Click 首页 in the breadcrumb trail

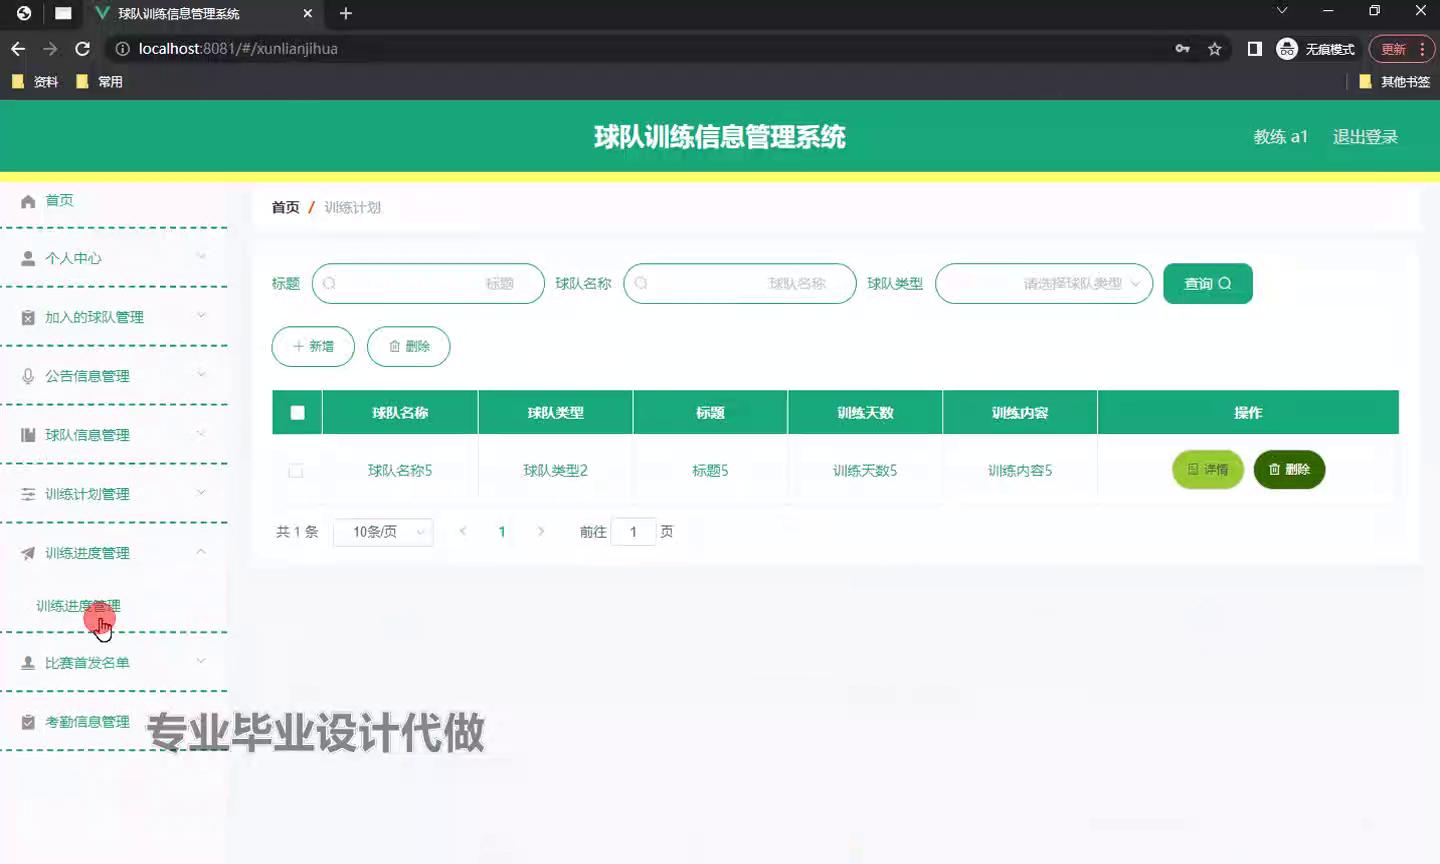[x=284, y=207]
